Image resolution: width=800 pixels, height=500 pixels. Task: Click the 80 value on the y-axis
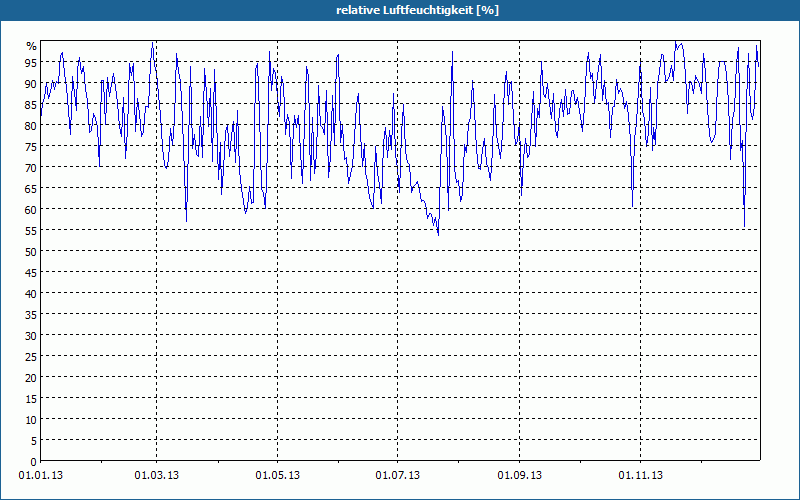point(31,126)
